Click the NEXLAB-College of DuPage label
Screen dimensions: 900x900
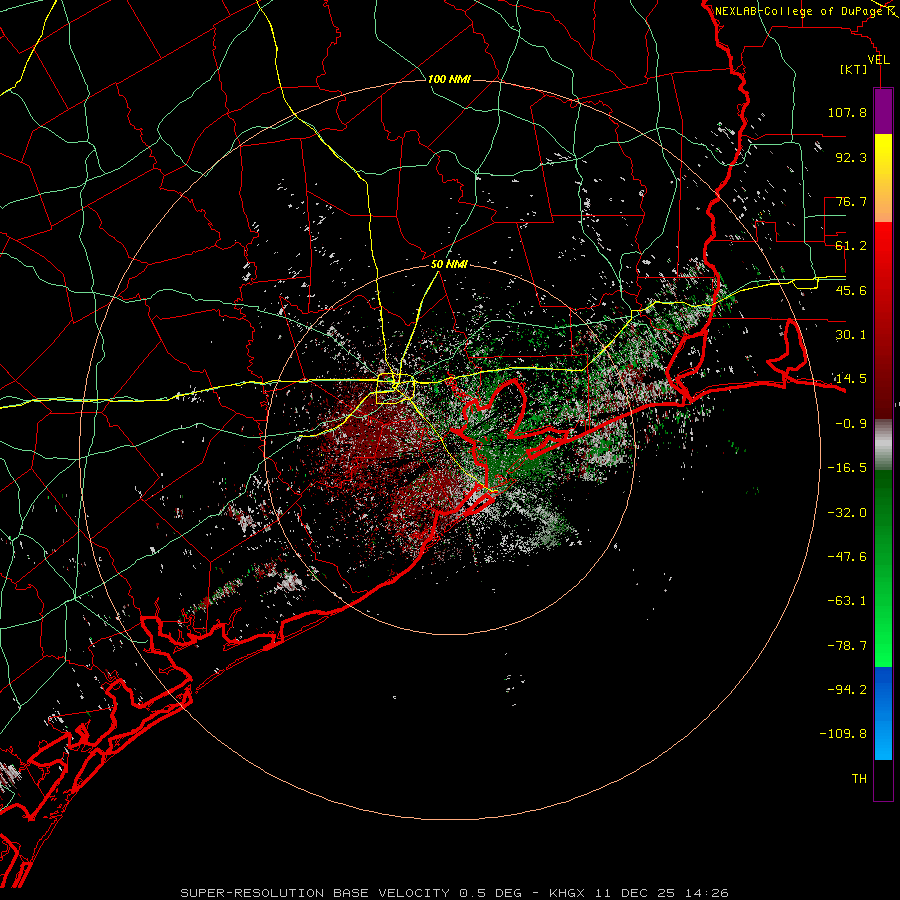click(799, 11)
